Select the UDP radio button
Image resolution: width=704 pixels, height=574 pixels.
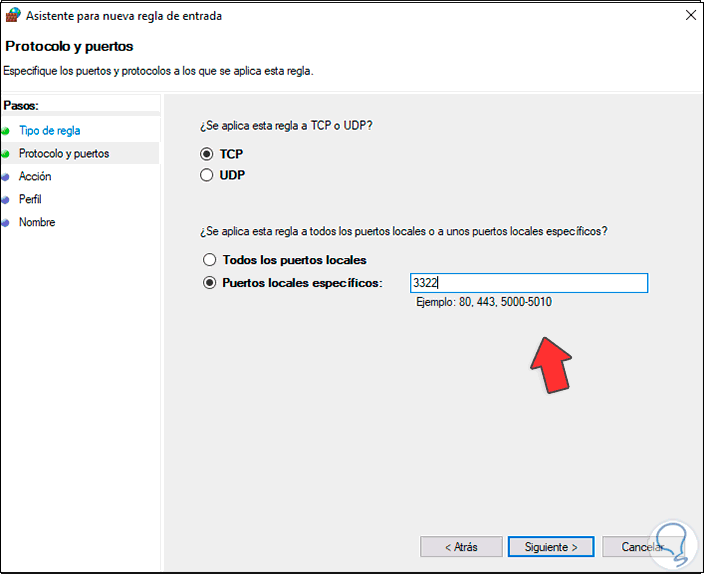[x=207, y=175]
